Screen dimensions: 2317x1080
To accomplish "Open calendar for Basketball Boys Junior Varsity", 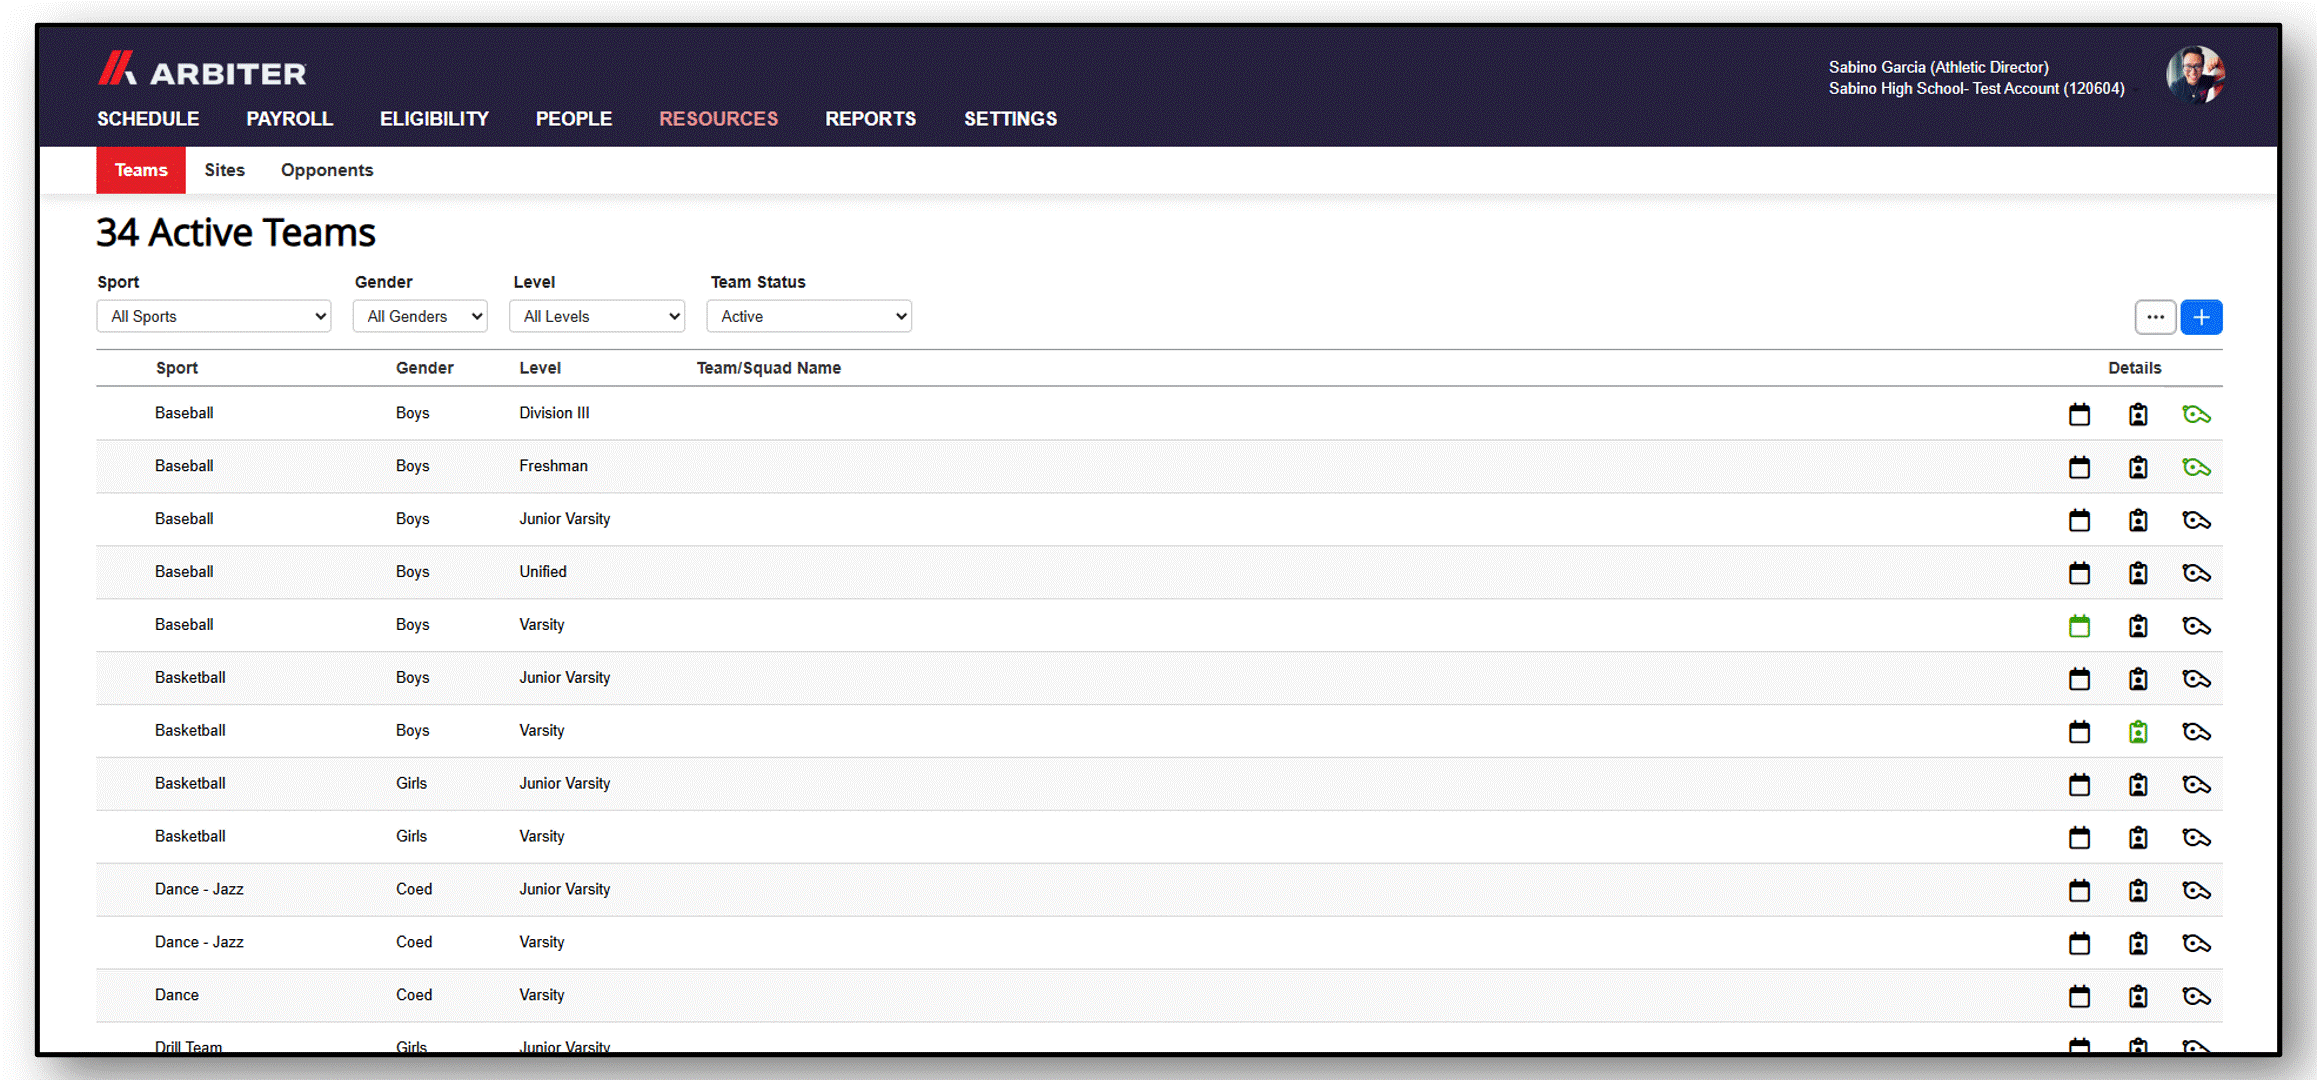I will (x=2079, y=679).
